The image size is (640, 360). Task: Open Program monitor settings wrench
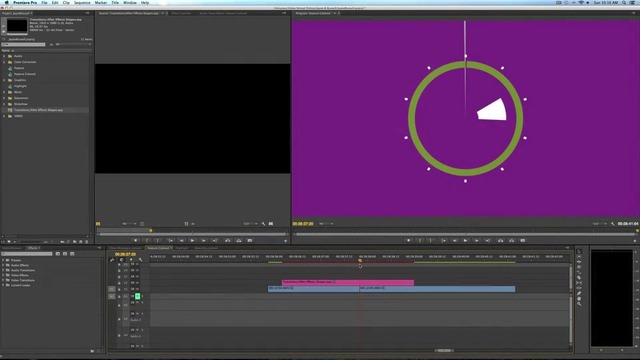(x=613, y=224)
